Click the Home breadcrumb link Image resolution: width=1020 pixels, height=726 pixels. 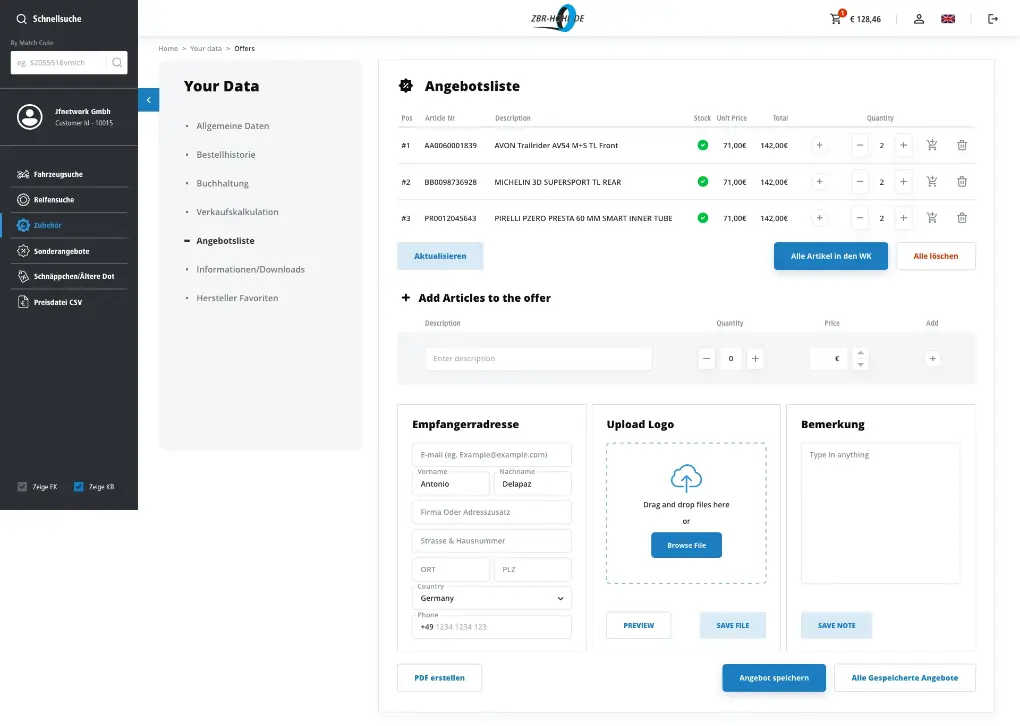click(168, 48)
